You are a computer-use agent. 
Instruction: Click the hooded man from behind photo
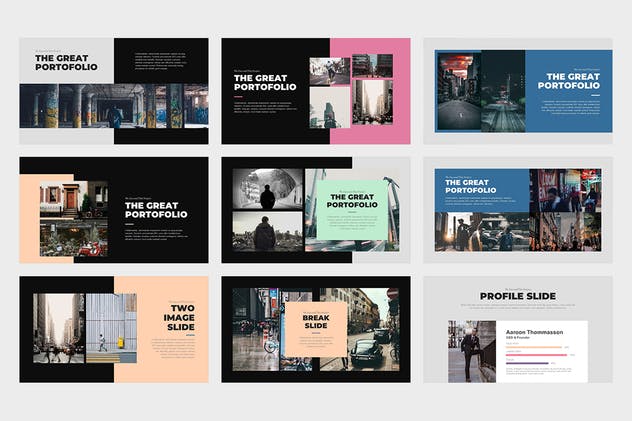pos(267,231)
